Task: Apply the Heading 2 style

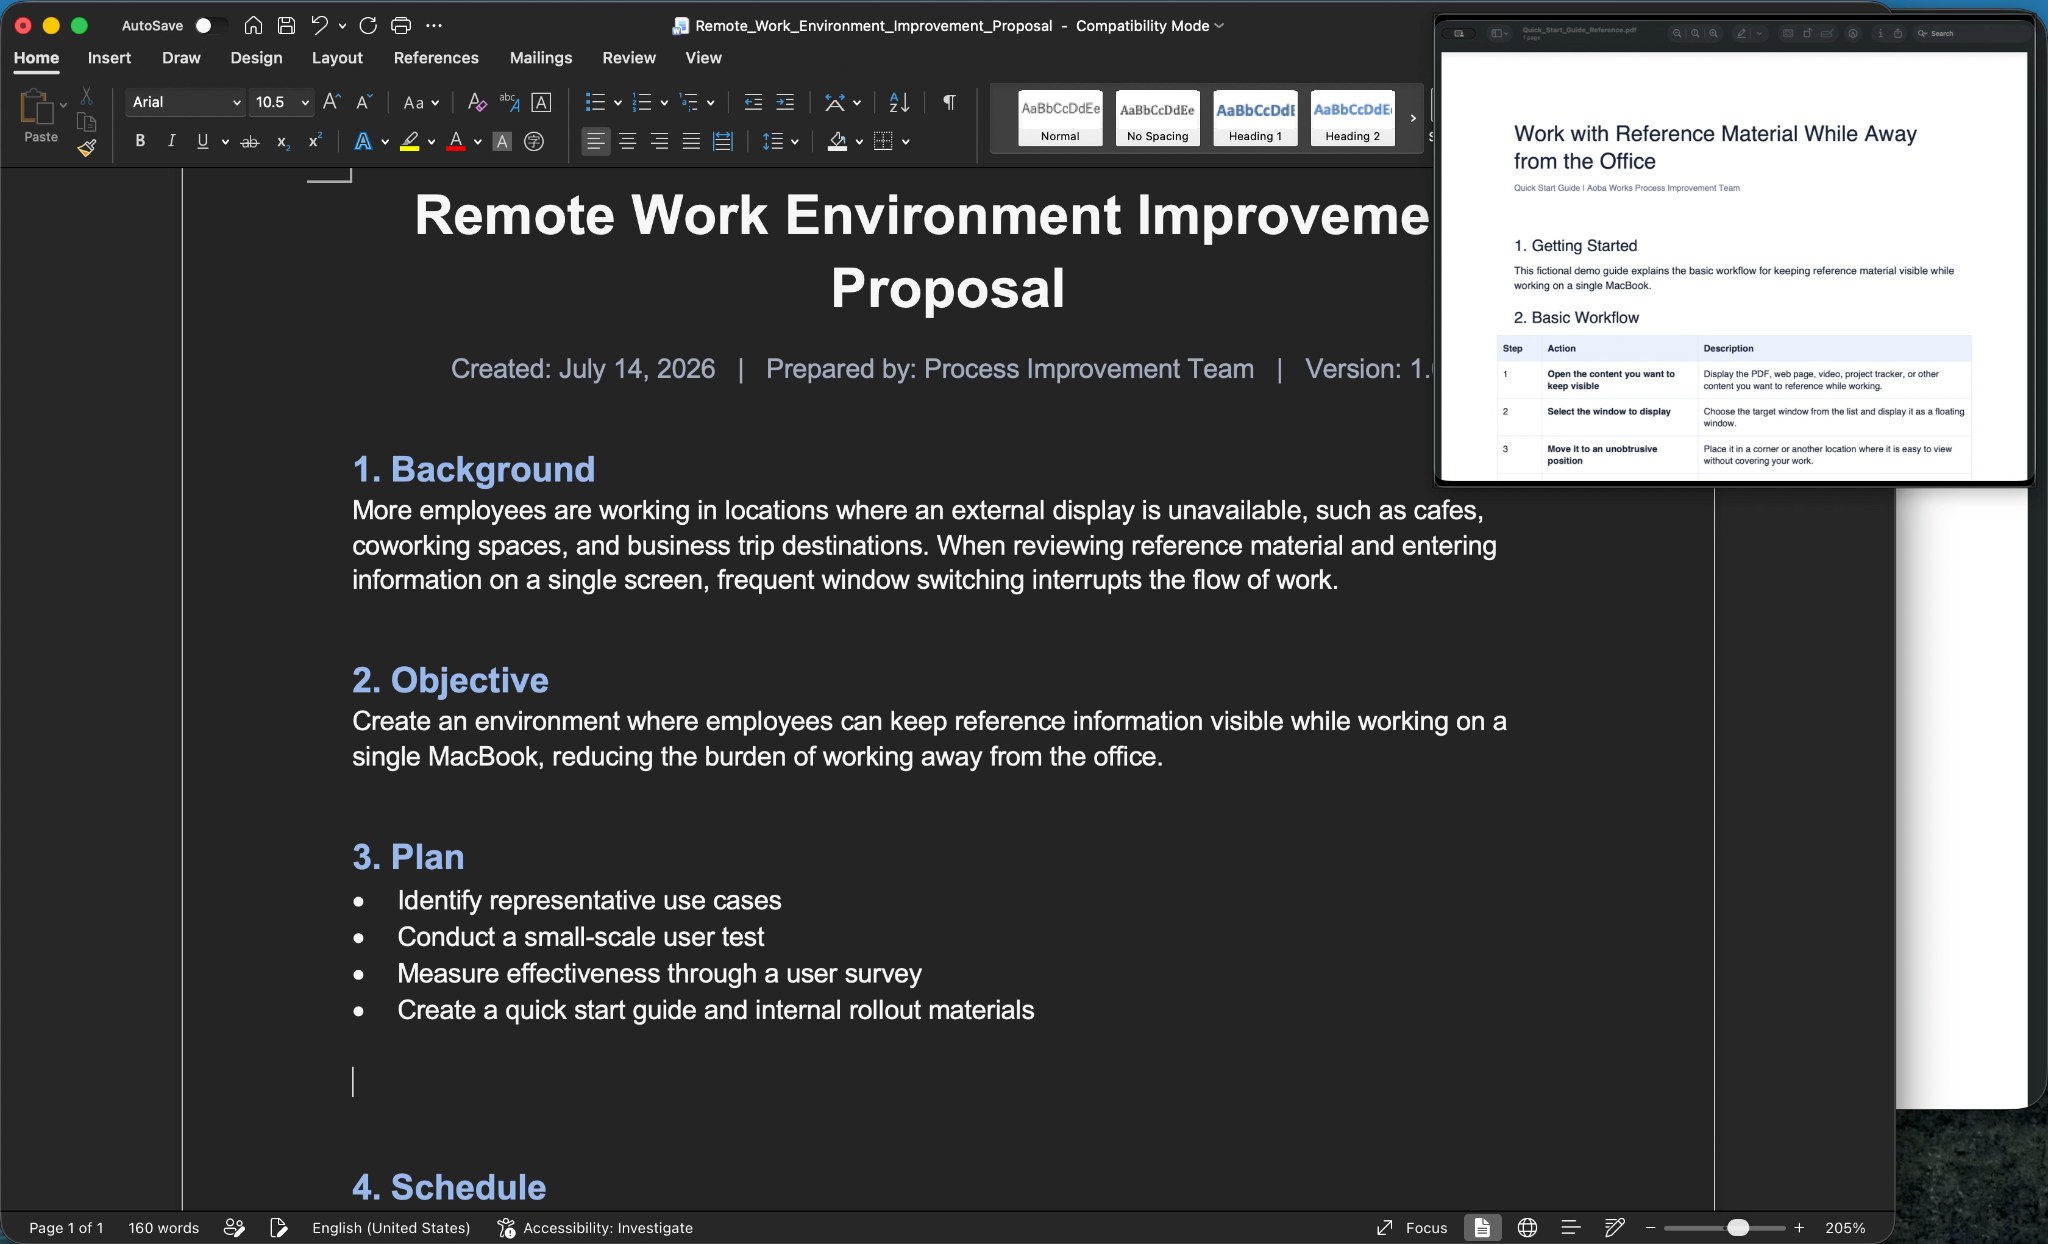Action: 1352,118
